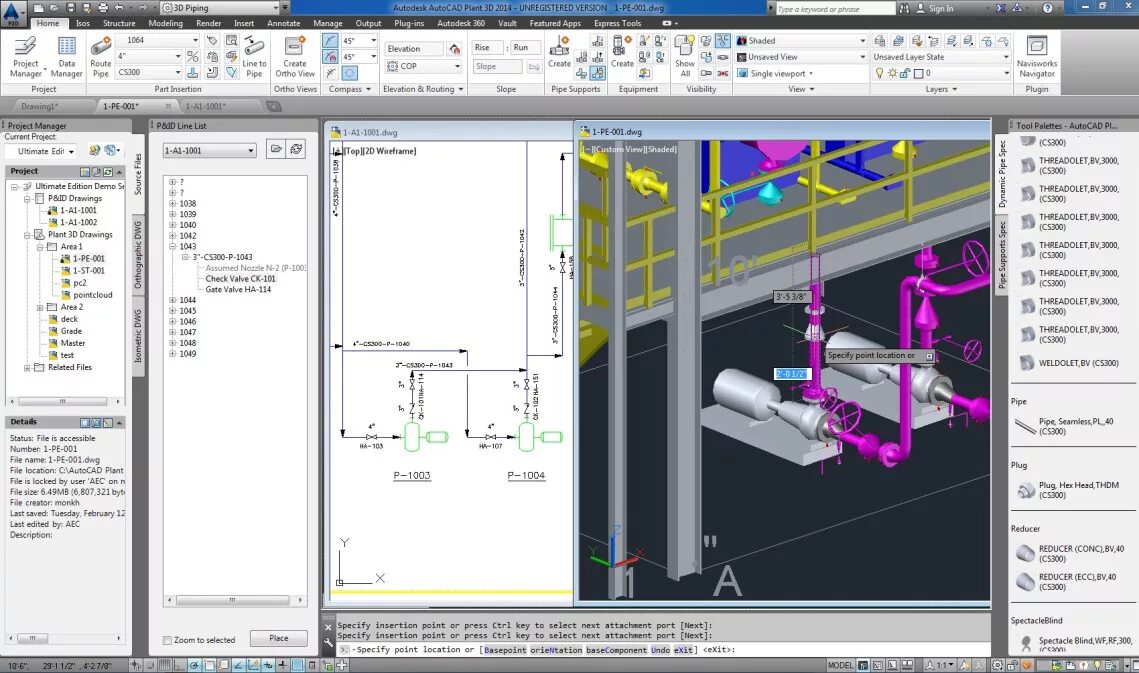
Task: Open the Data Manager tool
Action: tap(66, 57)
